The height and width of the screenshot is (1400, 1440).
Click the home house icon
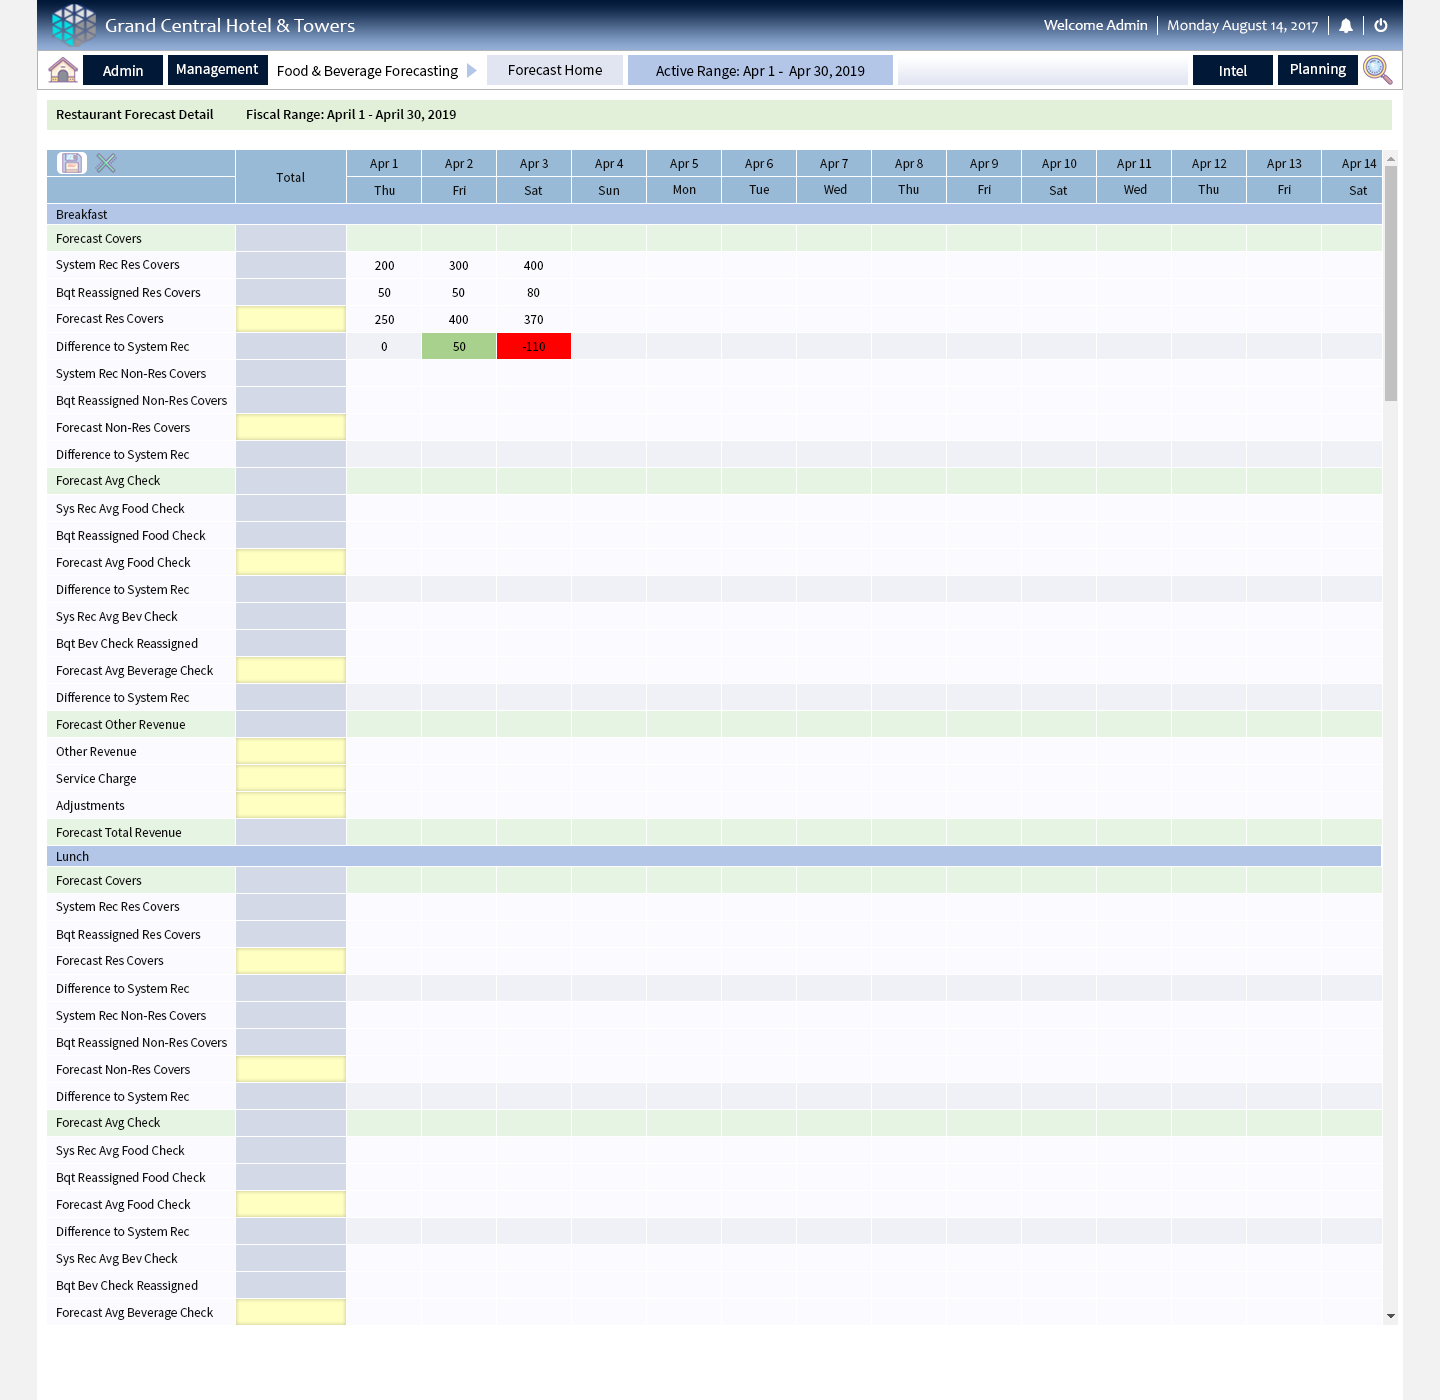[63, 70]
